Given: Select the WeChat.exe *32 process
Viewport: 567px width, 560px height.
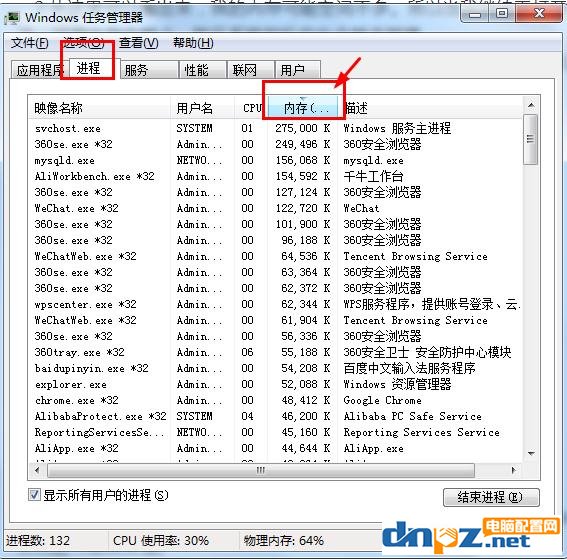Looking at the screenshot, I should [x=77, y=208].
